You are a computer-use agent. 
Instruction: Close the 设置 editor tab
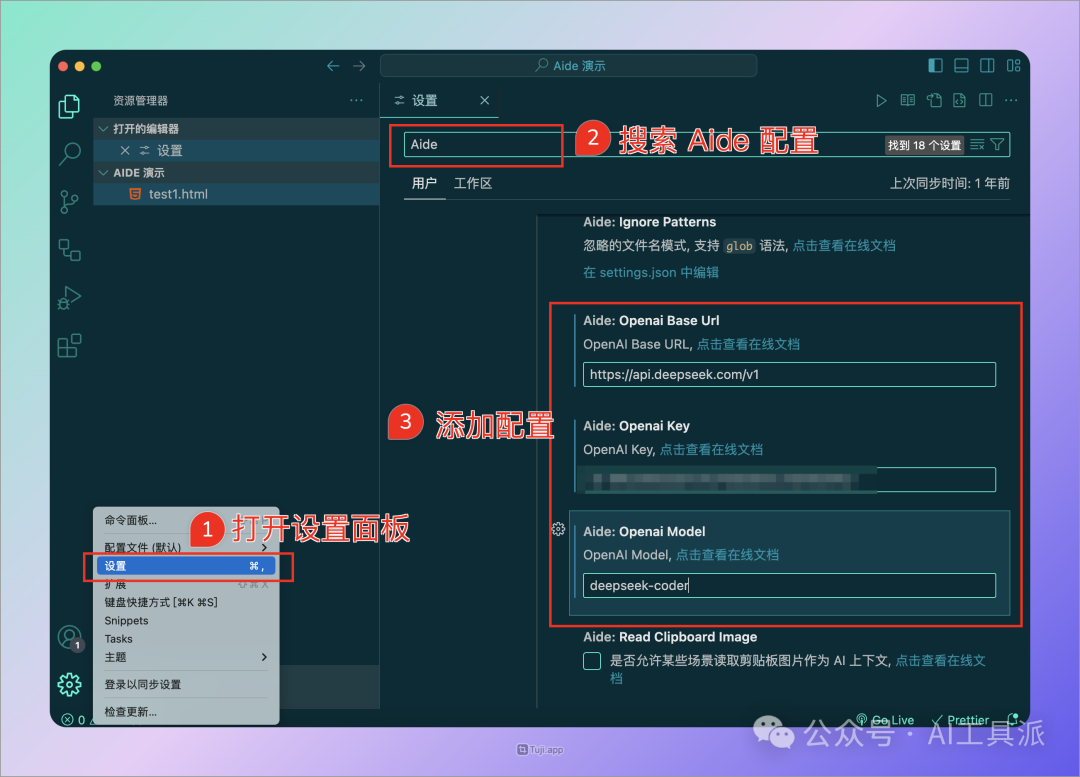tap(485, 101)
